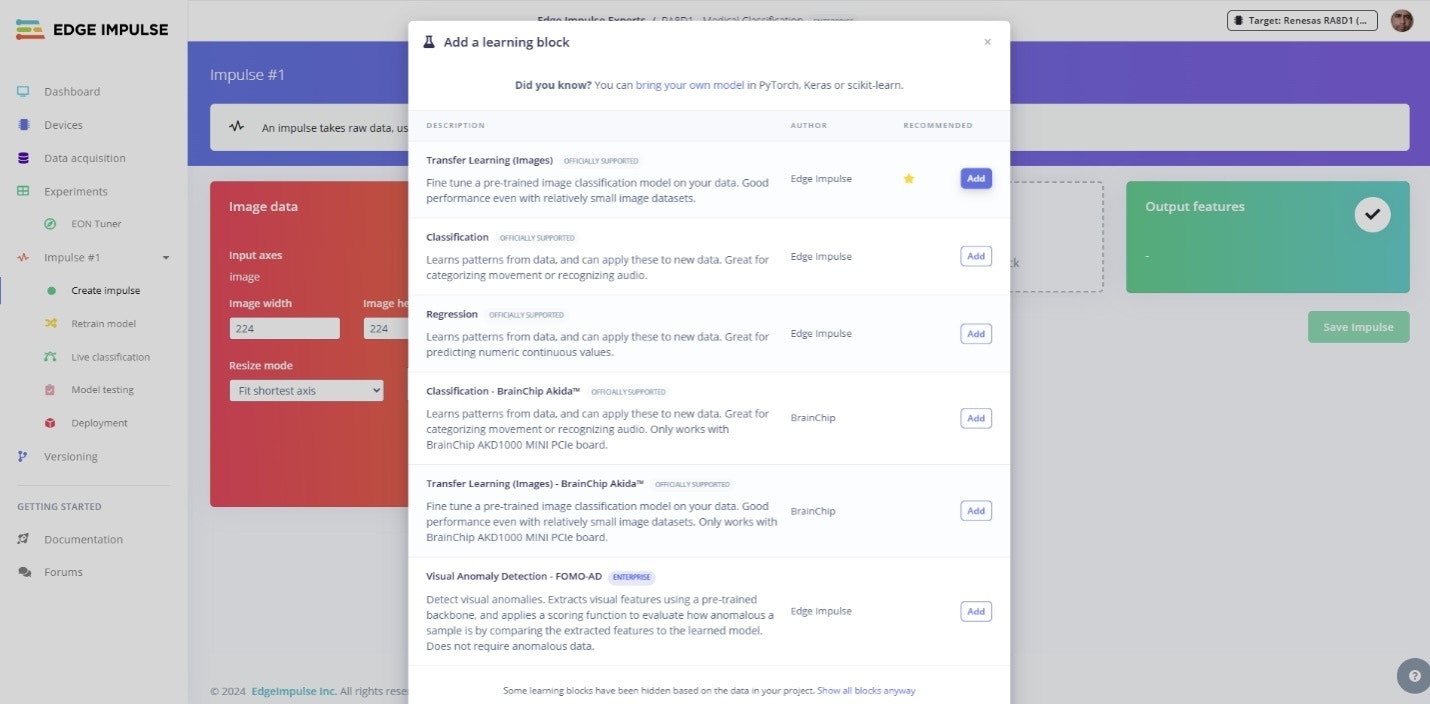Click the EdgeImpulse Inc. footer link
The height and width of the screenshot is (704, 1430).
pyautogui.click(x=294, y=691)
